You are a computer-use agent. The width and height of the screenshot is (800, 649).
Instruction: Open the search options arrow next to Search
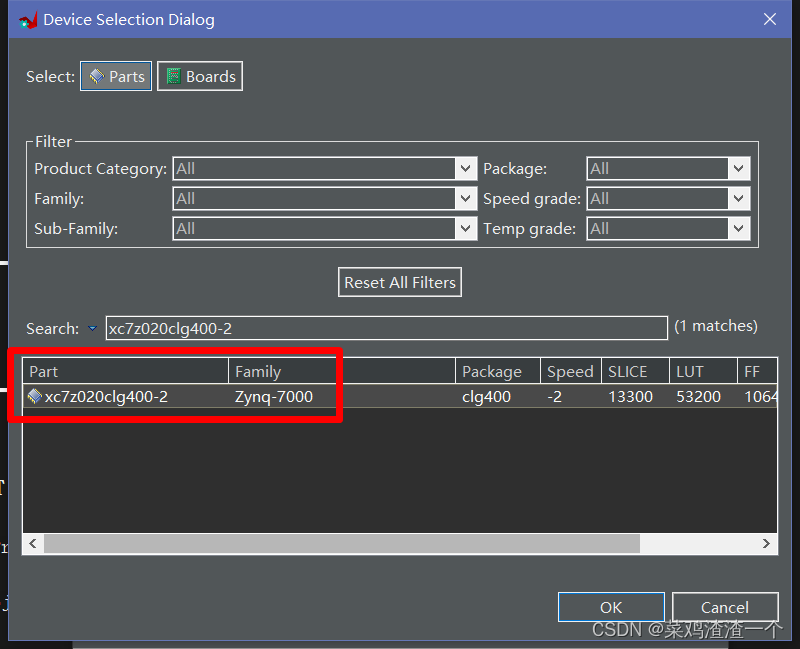(92, 328)
